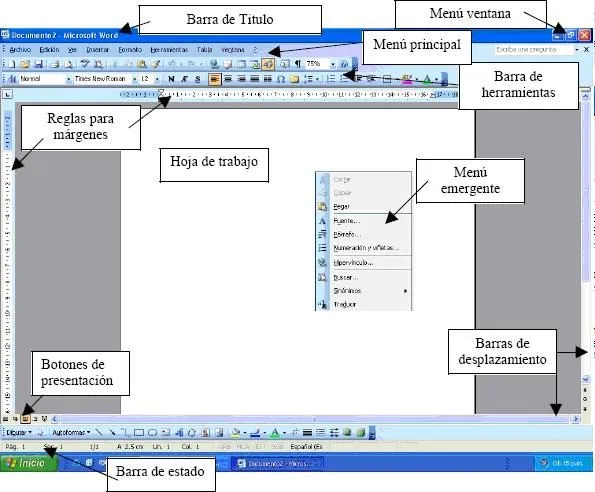Image resolution: width=595 pixels, height=492 pixels.
Task: Toggle Bold (N) formatting
Action: pos(172,79)
